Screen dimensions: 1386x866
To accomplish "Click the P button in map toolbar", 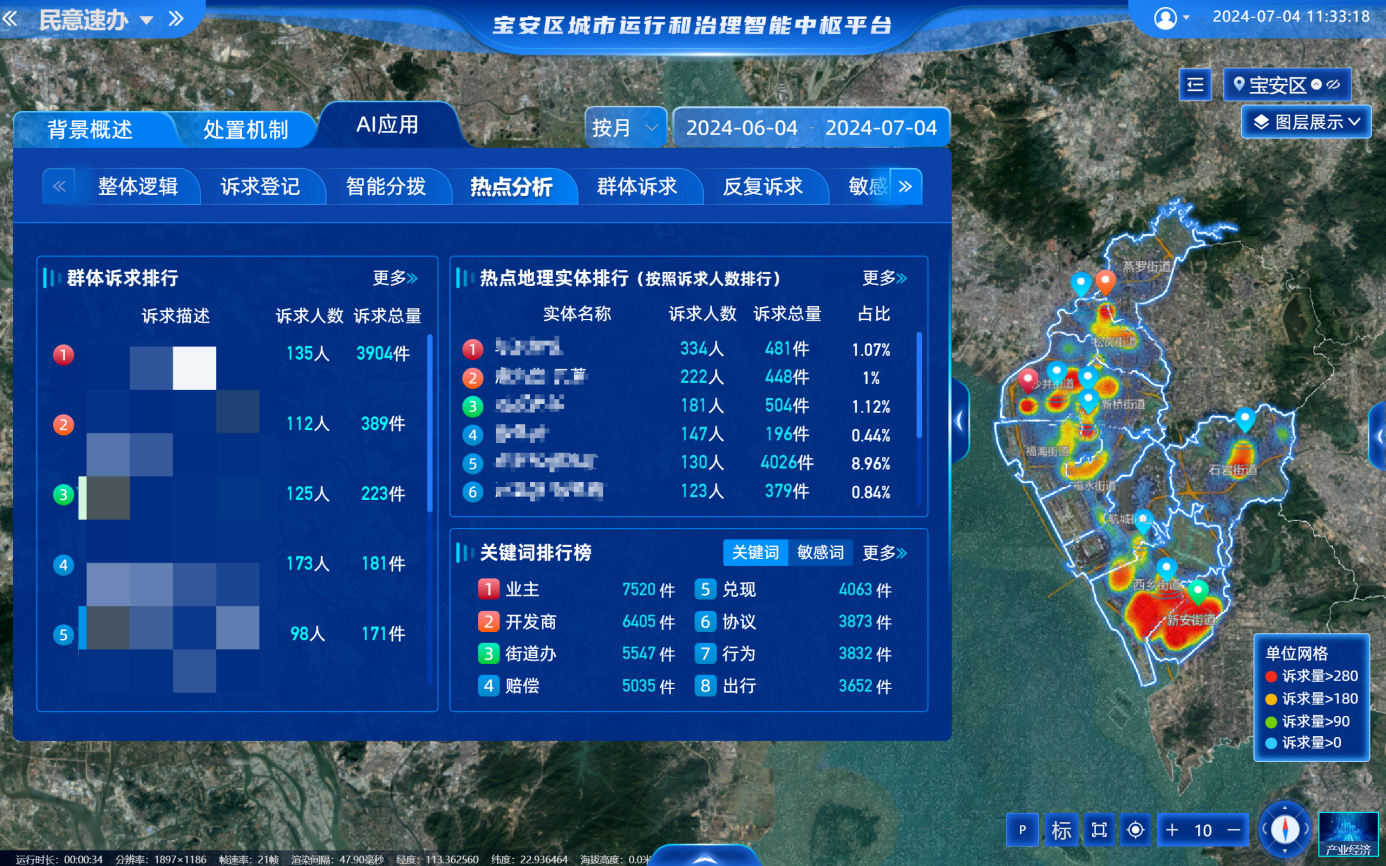I will click(1022, 830).
